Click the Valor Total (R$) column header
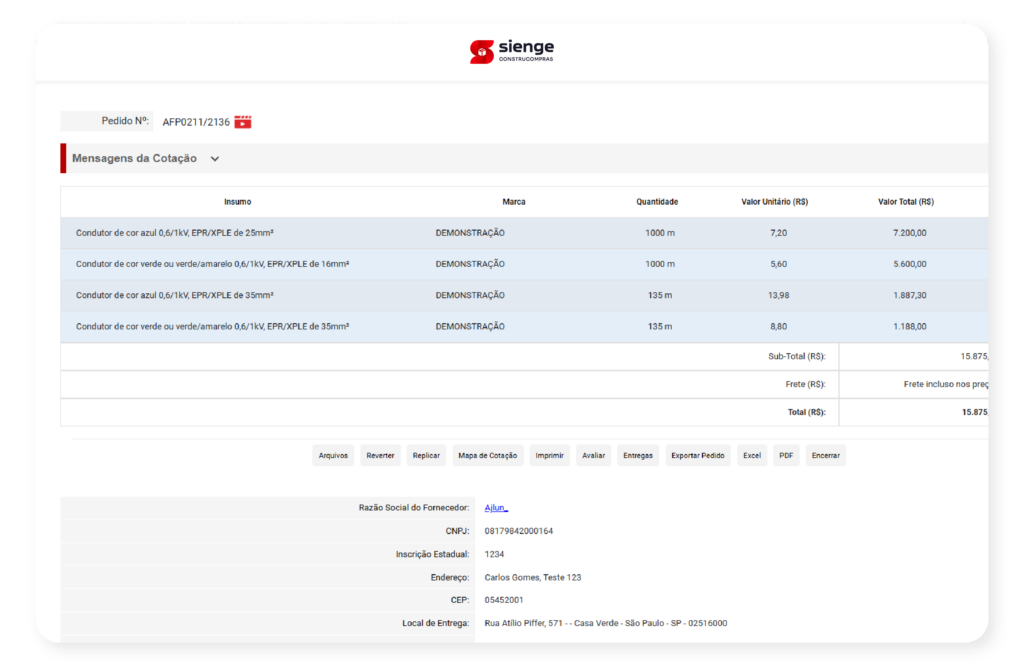 click(906, 202)
